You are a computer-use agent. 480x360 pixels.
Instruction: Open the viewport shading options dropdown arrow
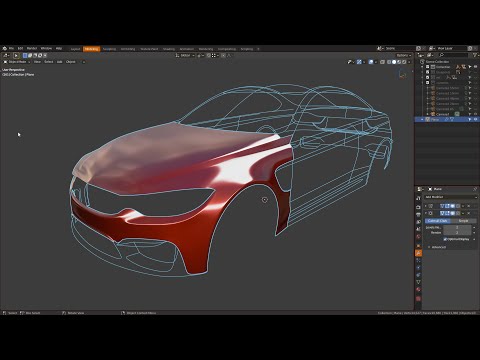tap(409, 62)
